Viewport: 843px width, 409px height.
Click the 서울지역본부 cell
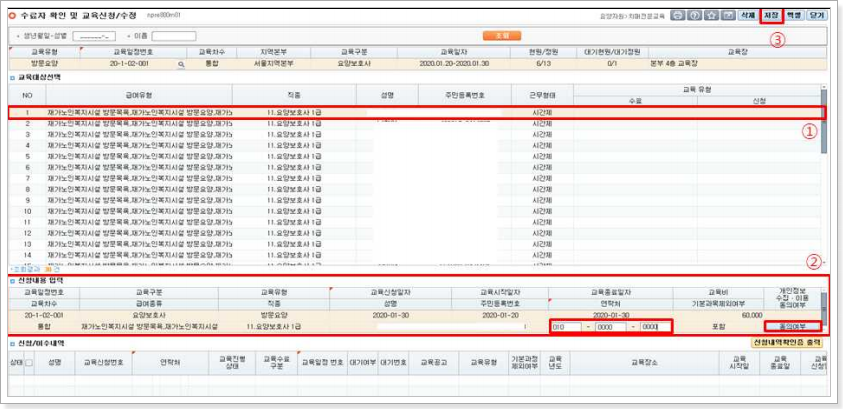click(x=272, y=63)
